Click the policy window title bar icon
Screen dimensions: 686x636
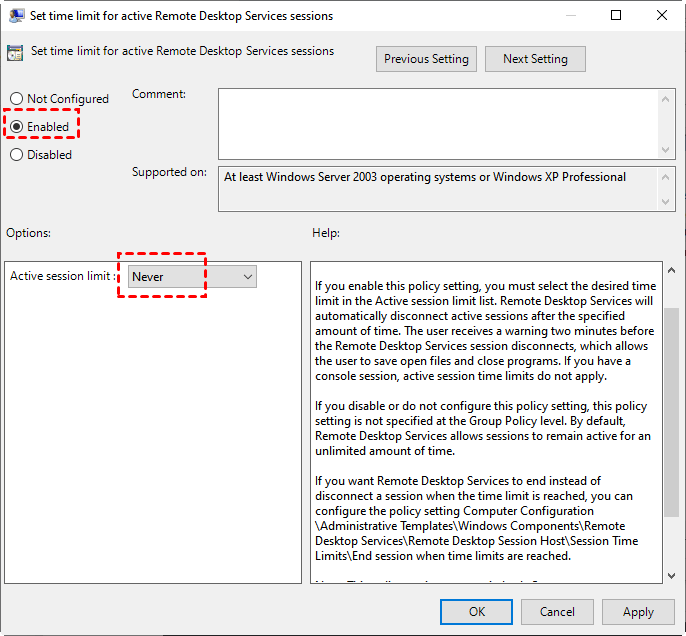(16, 16)
